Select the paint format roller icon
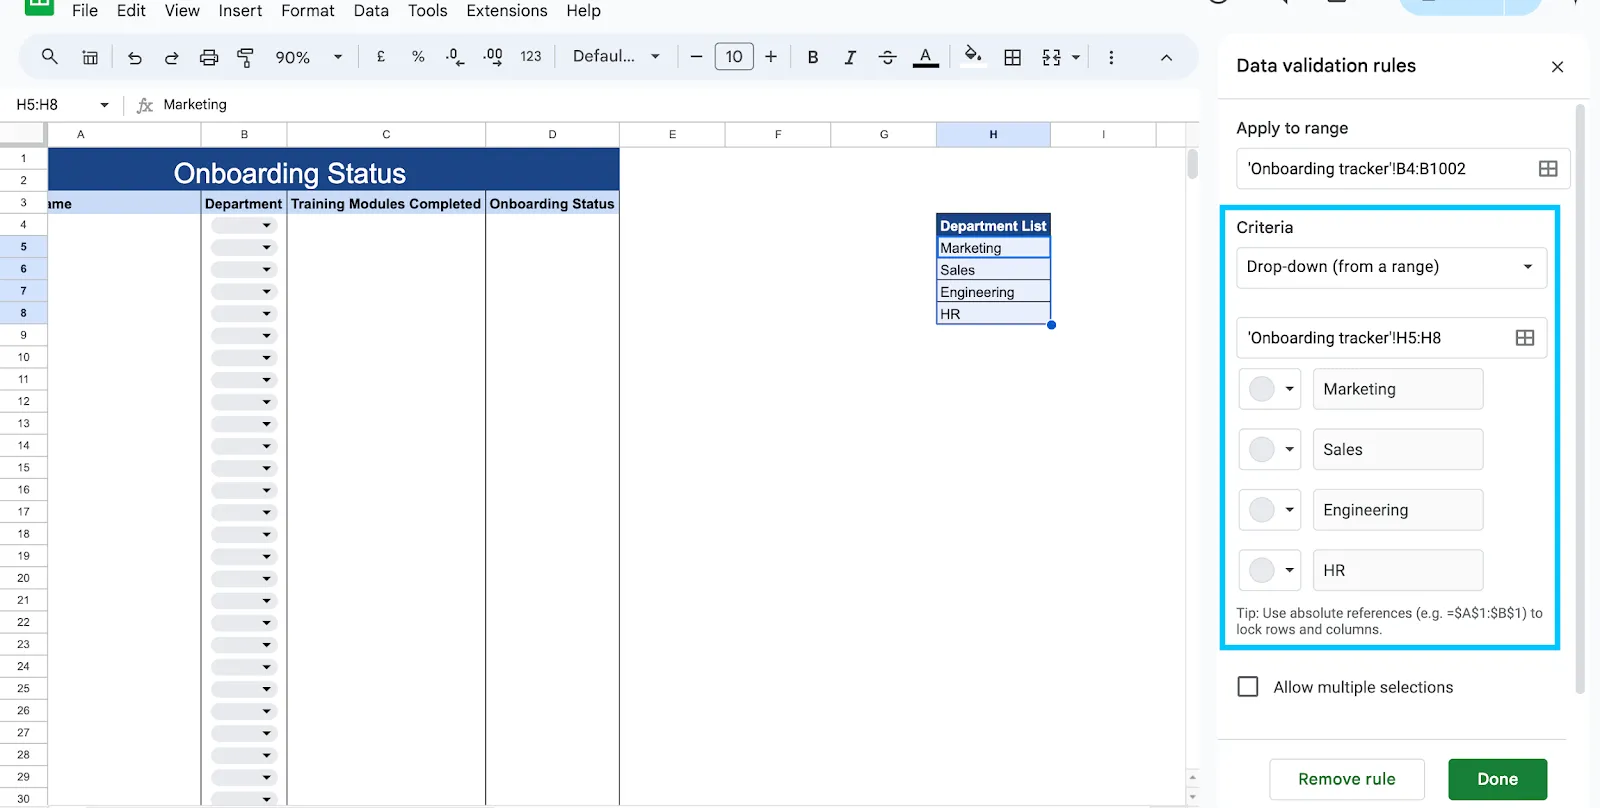Viewport: 1600px width, 808px height. click(x=245, y=58)
